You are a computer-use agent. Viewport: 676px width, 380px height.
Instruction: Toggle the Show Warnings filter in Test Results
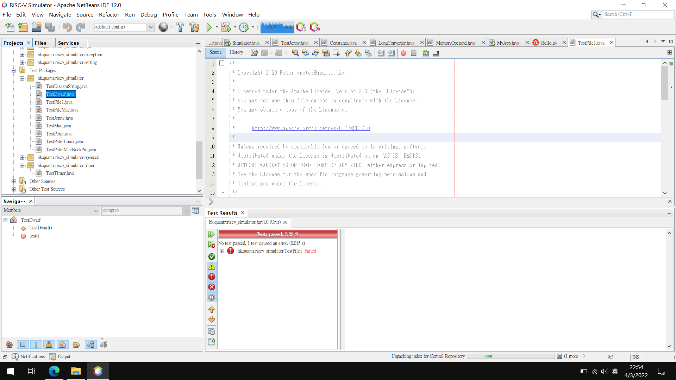[x=211, y=267]
